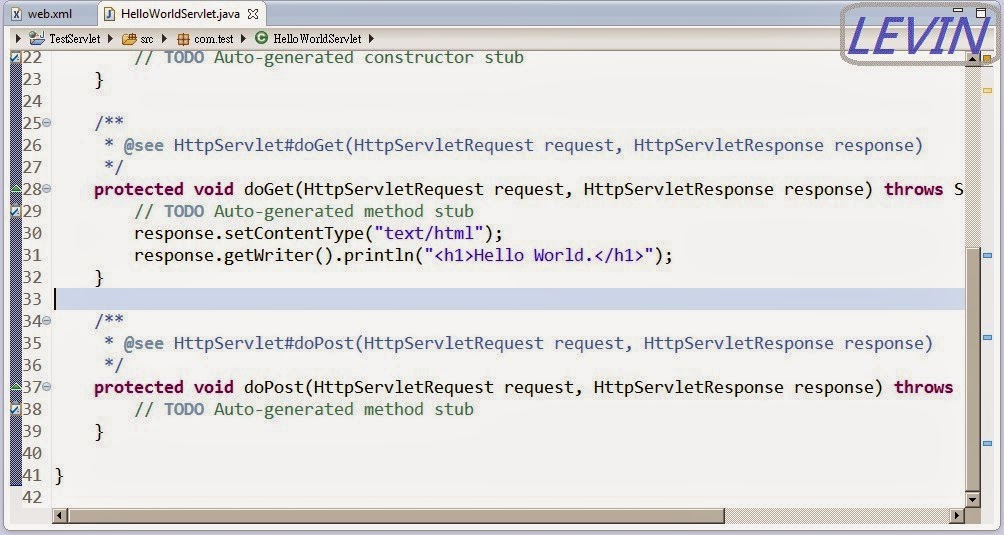The image size is (1004, 535).
Task: Collapse the doPost method at line 37
Action: coord(47,387)
